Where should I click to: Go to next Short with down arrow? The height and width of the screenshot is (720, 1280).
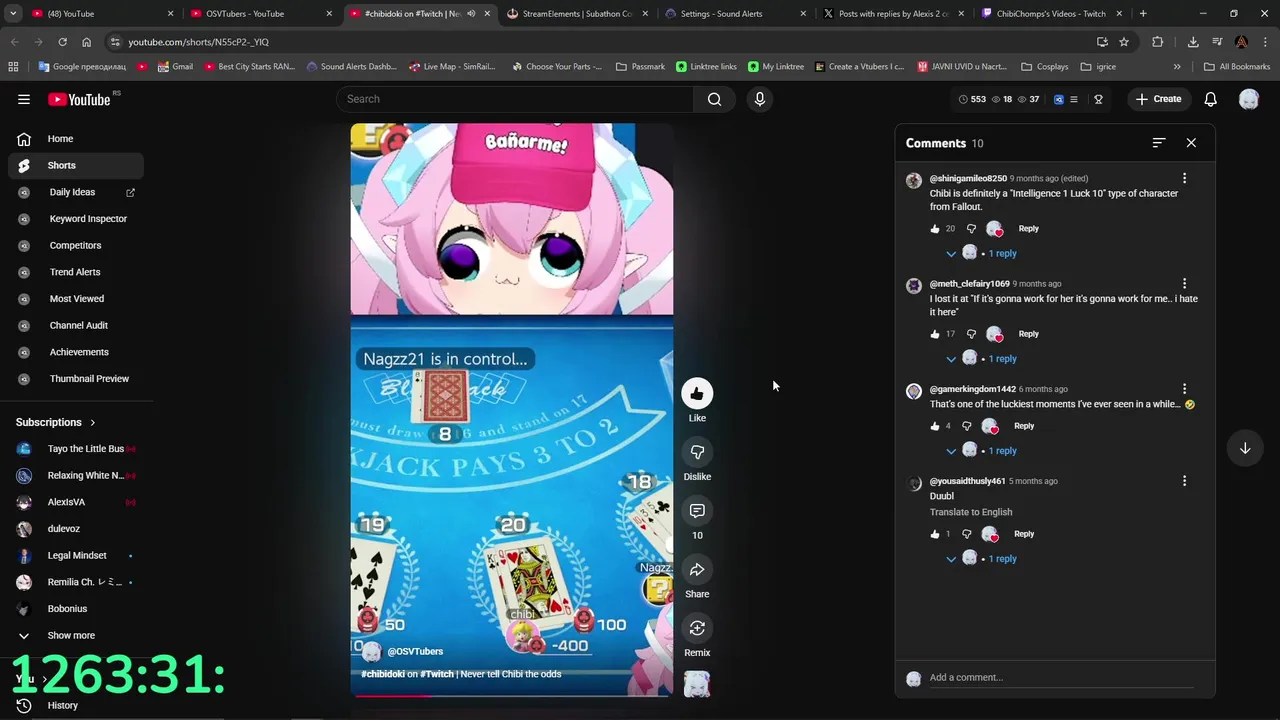tap(1245, 449)
